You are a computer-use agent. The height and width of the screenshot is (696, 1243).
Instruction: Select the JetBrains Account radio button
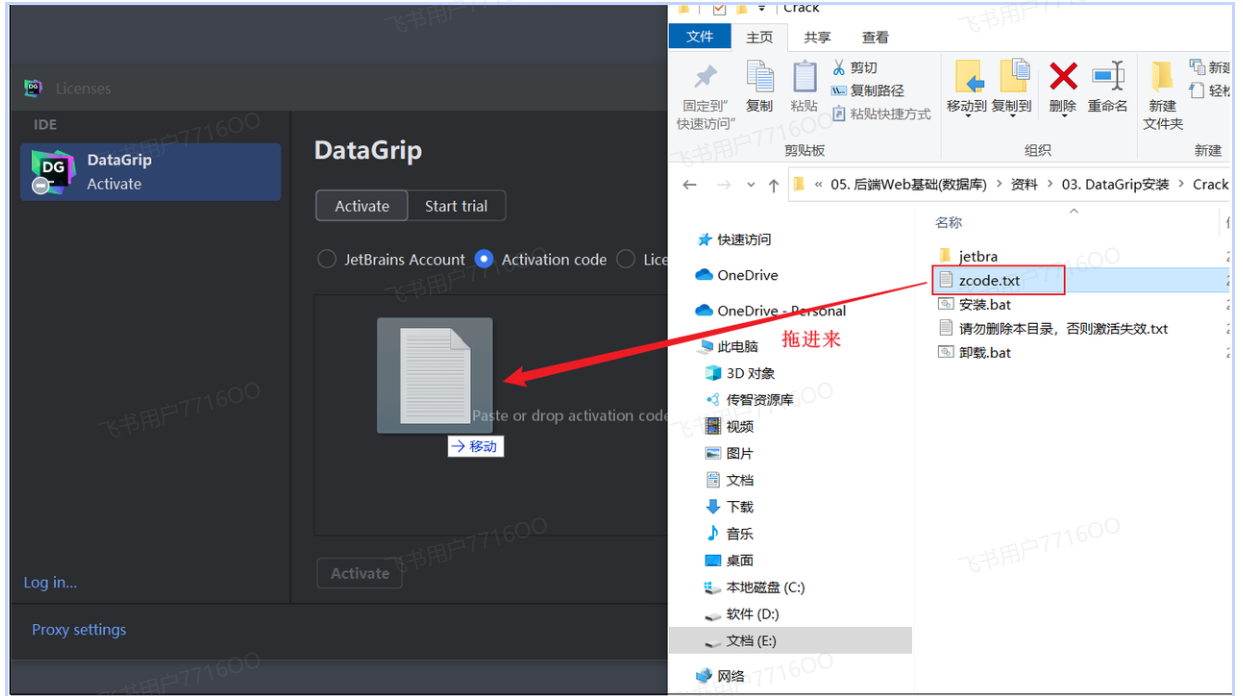coord(326,259)
